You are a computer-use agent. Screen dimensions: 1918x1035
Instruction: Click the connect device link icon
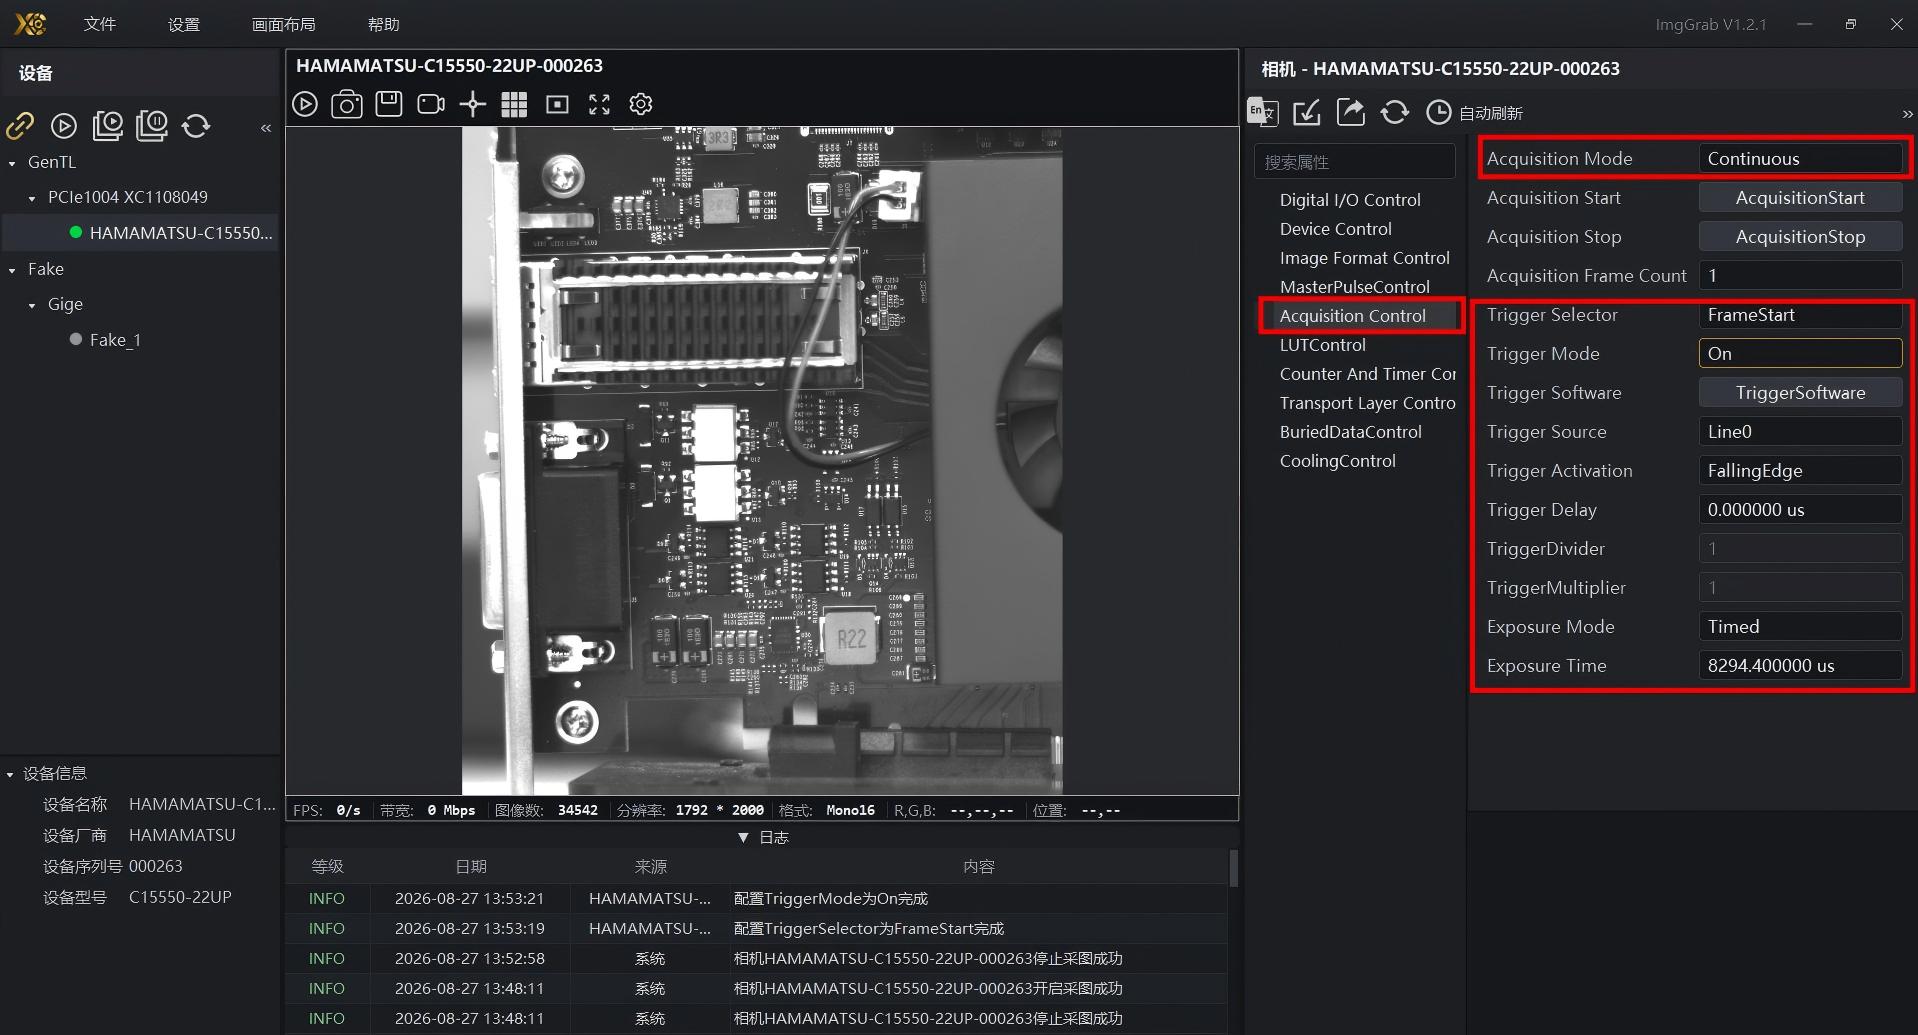20,125
